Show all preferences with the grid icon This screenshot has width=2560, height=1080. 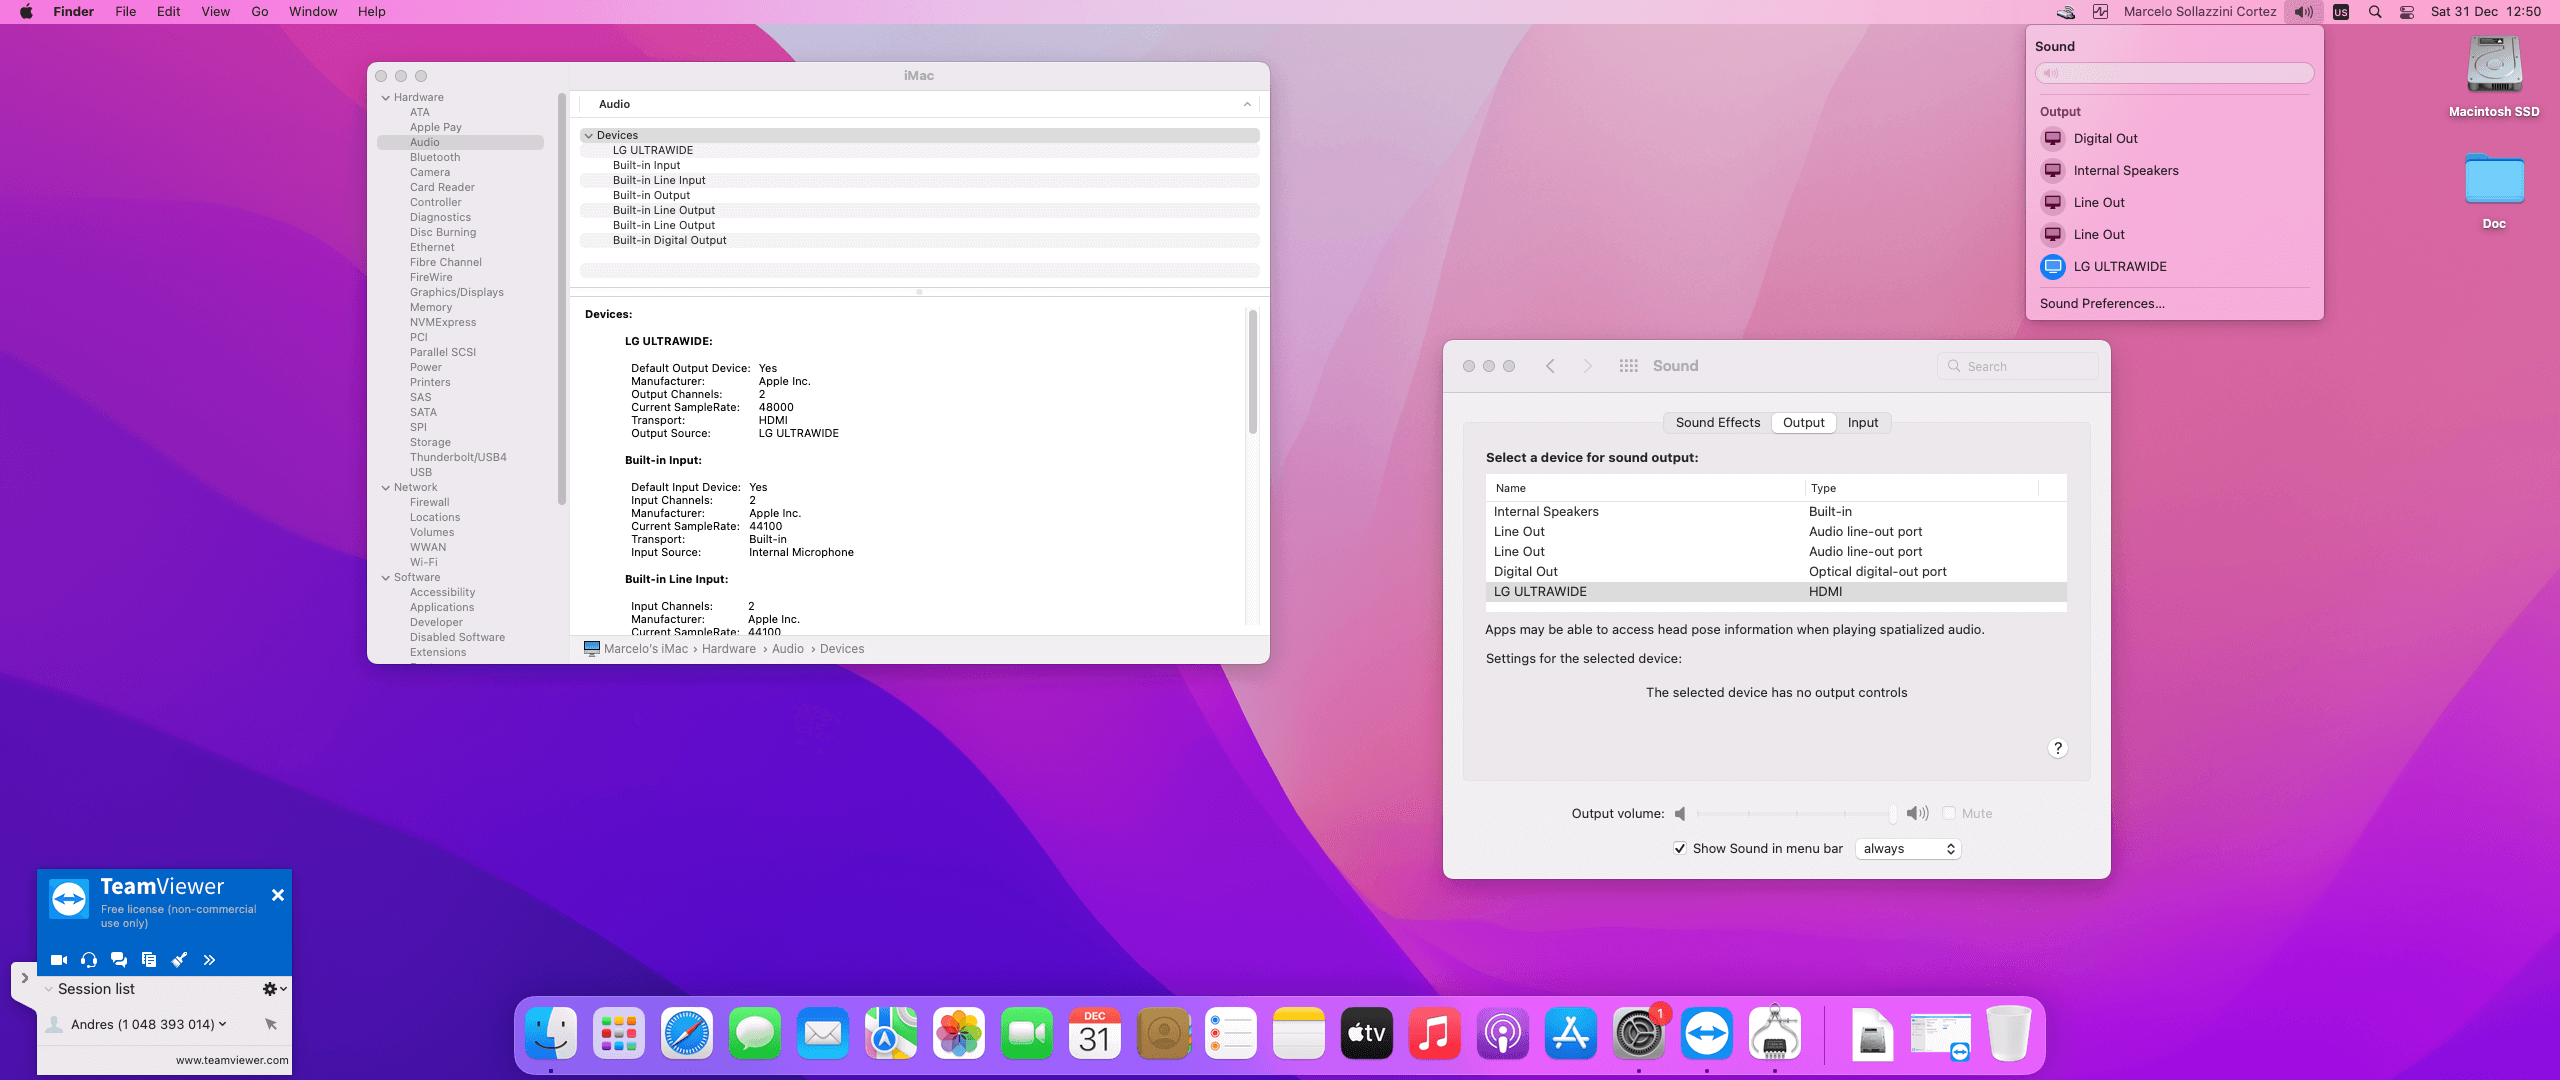tap(1628, 366)
